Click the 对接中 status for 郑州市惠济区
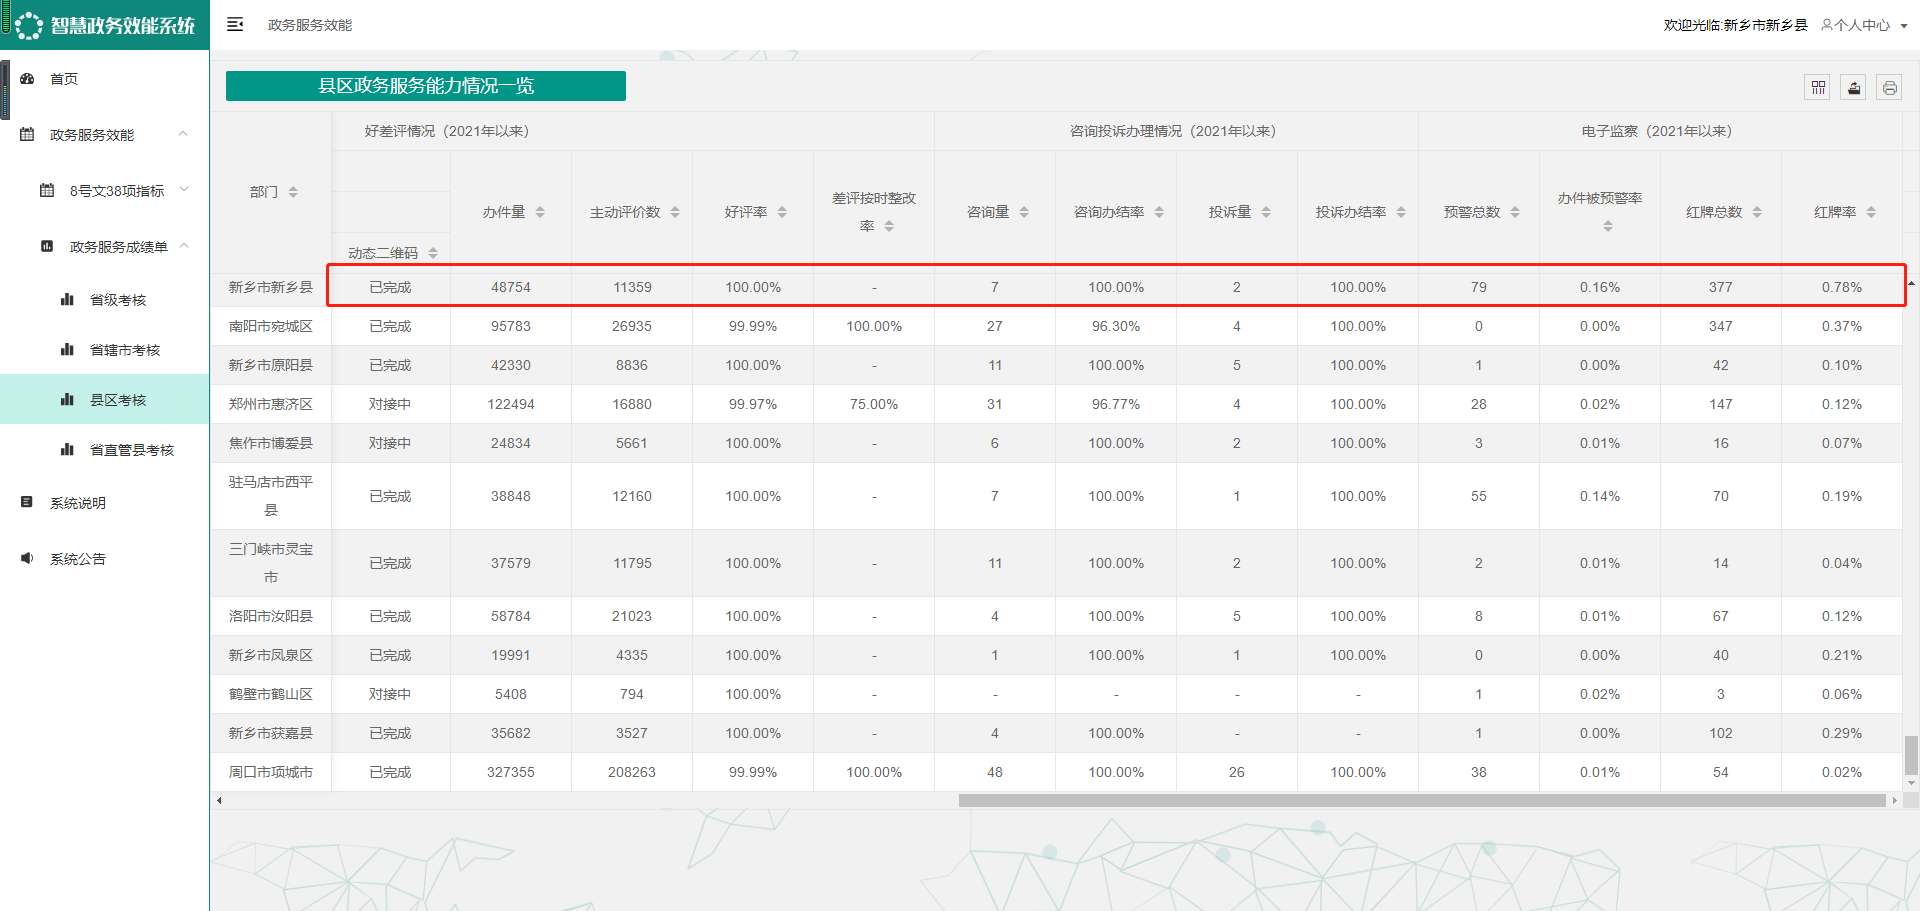Screen dimensions: 1920x911 (390, 404)
